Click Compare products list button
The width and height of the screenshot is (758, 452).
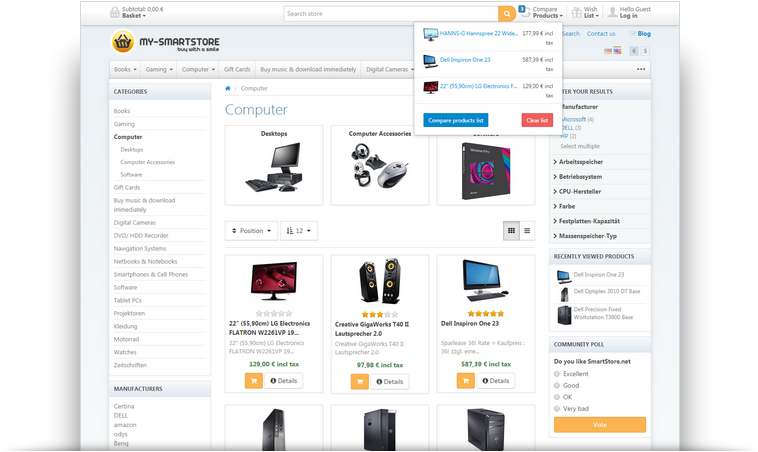456,120
